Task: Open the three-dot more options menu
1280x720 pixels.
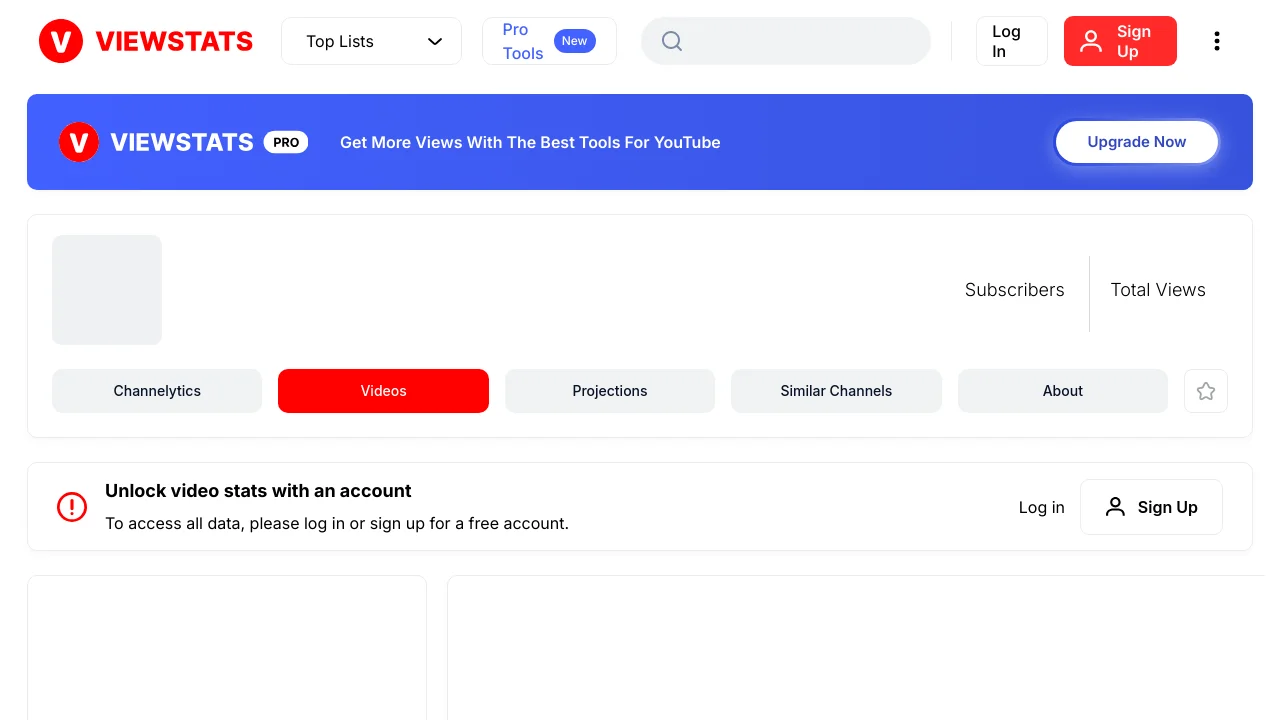Action: [1216, 41]
